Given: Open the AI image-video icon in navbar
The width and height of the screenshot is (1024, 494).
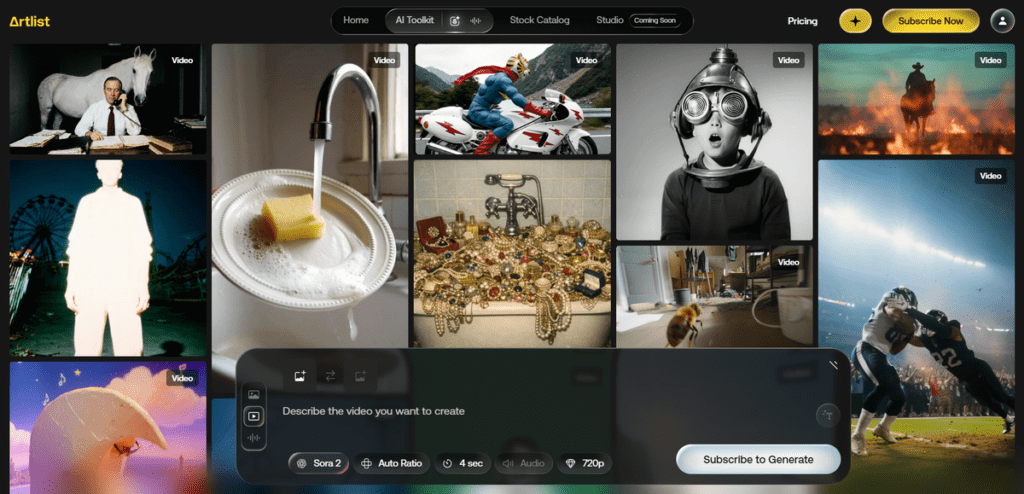Looking at the screenshot, I should [455, 20].
